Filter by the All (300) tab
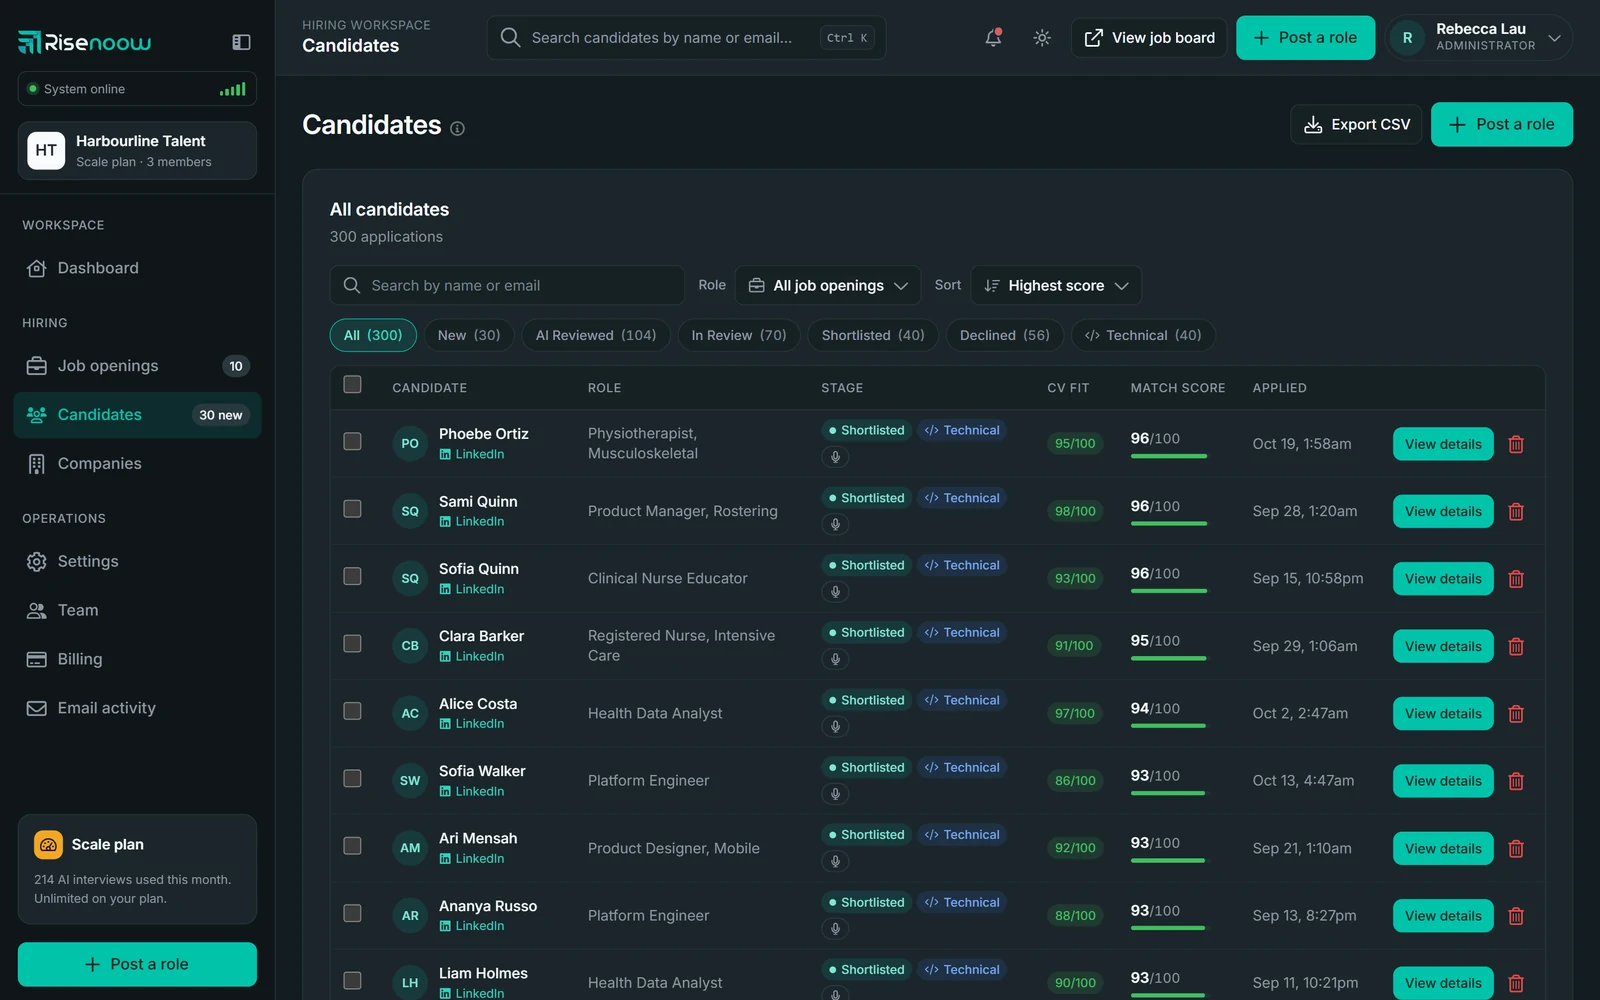Image resolution: width=1600 pixels, height=1000 pixels. [x=373, y=335]
